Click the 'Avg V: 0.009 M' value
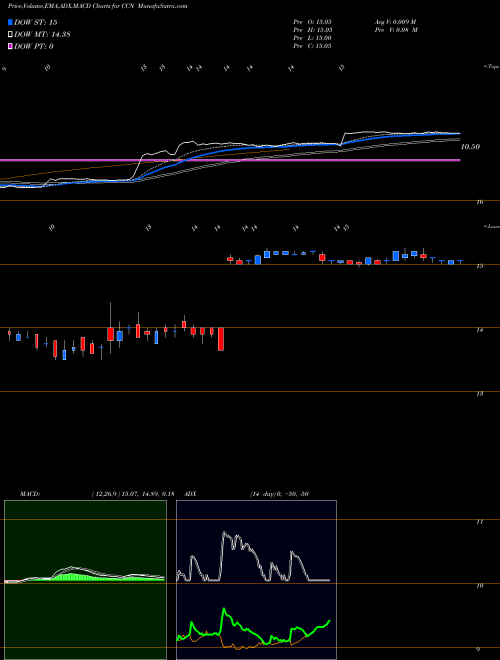500x660 pixels. (x=395, y=21)
